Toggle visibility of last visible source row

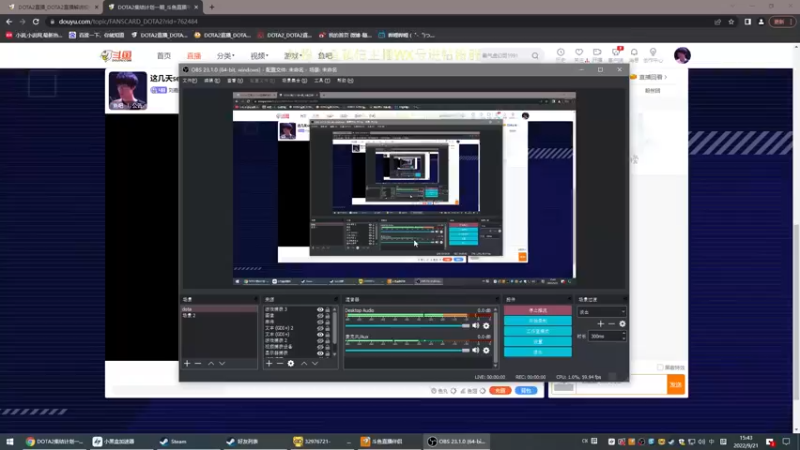click(x=320, y=353)
